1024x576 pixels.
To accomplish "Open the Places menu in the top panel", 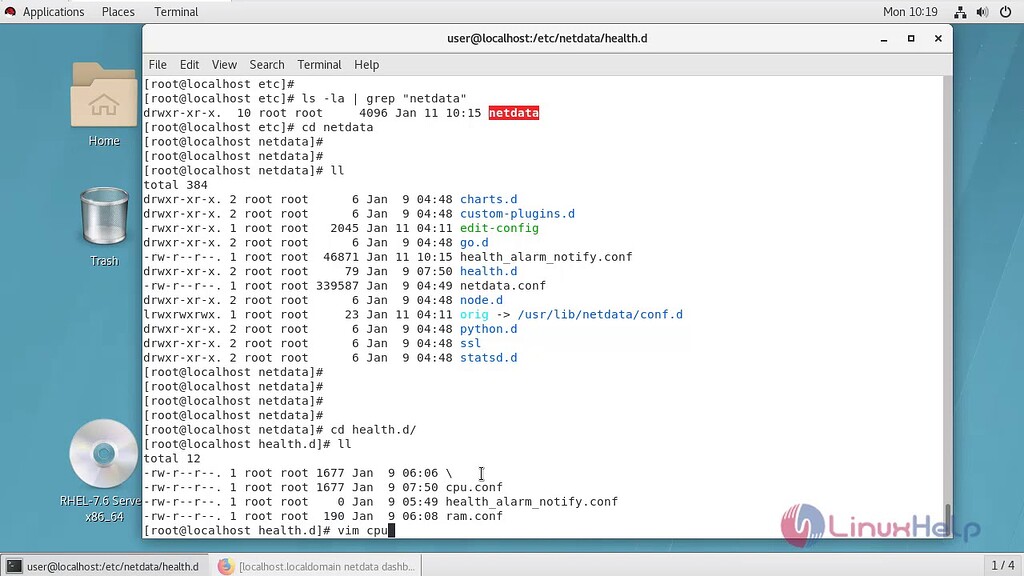I will point(117,11).
